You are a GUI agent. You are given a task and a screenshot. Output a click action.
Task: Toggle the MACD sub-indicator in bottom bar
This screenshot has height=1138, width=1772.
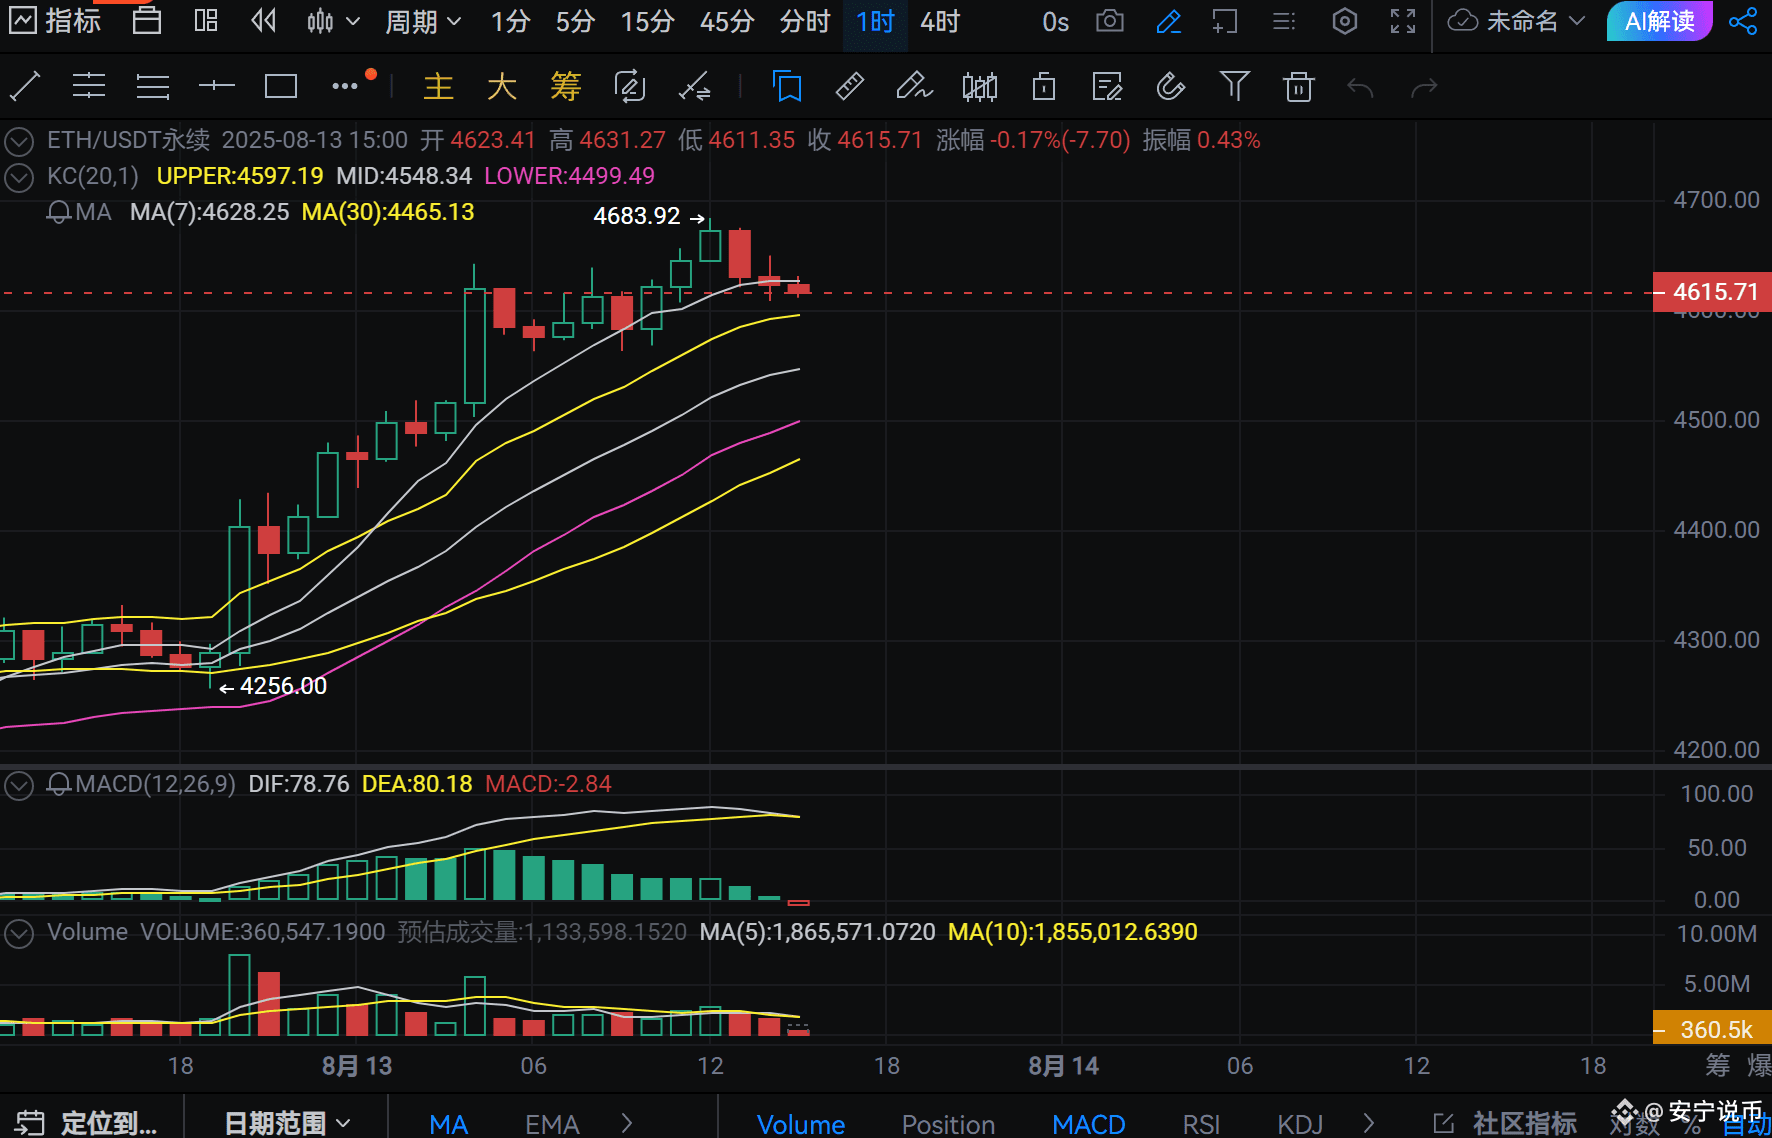[x=1089, y=1124]
